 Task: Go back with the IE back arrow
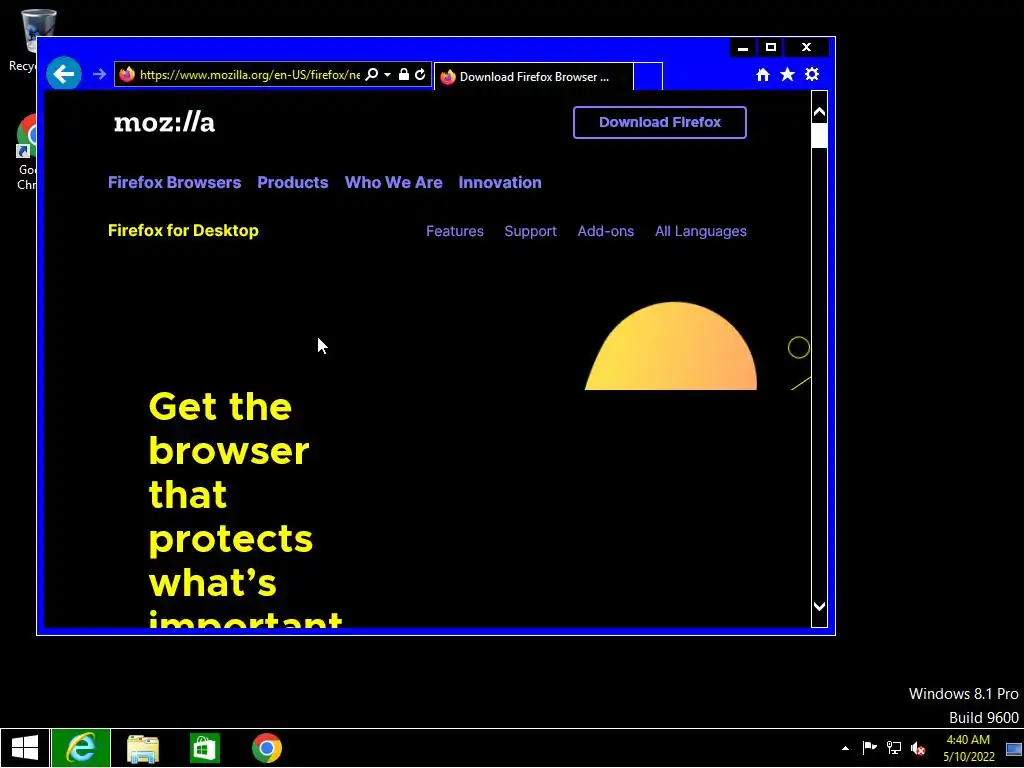[x=64, y=74]
